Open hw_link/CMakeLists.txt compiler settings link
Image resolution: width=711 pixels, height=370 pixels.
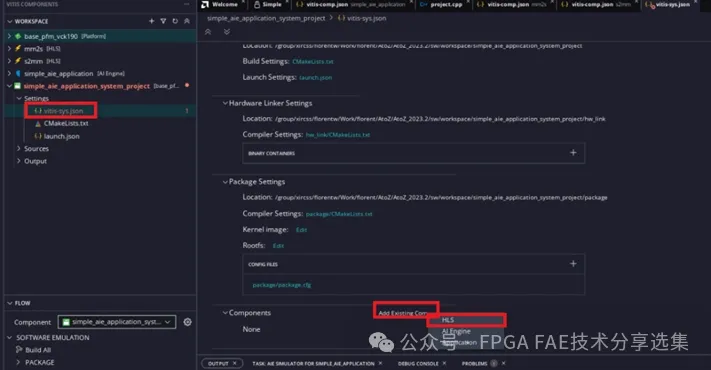338,135
